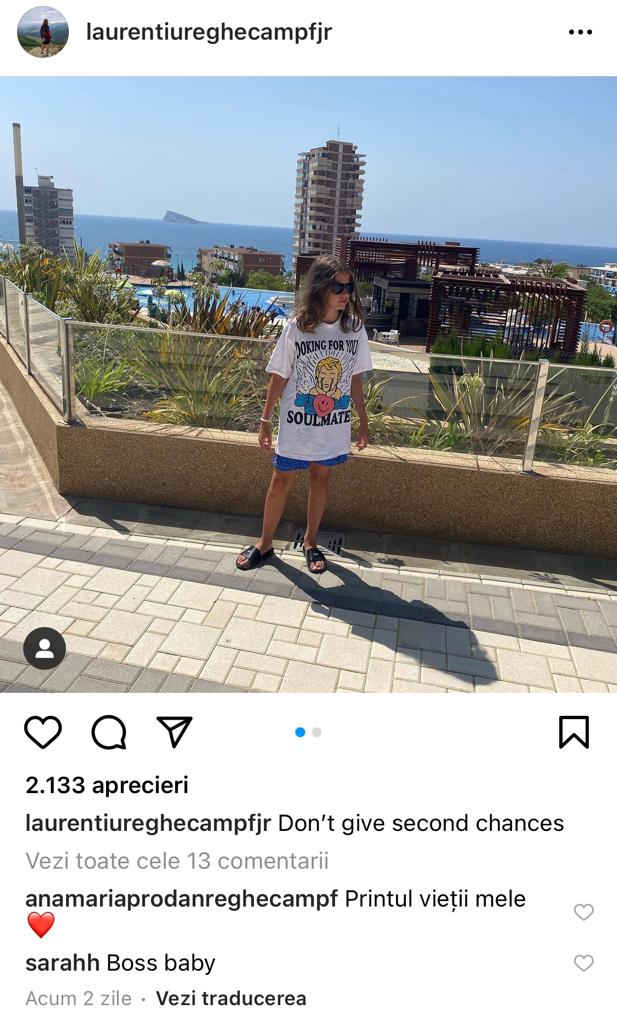Tap the Acum 2 zile timestamp
The width and height of the screenshot is (617, 1024).
point(78,999)
